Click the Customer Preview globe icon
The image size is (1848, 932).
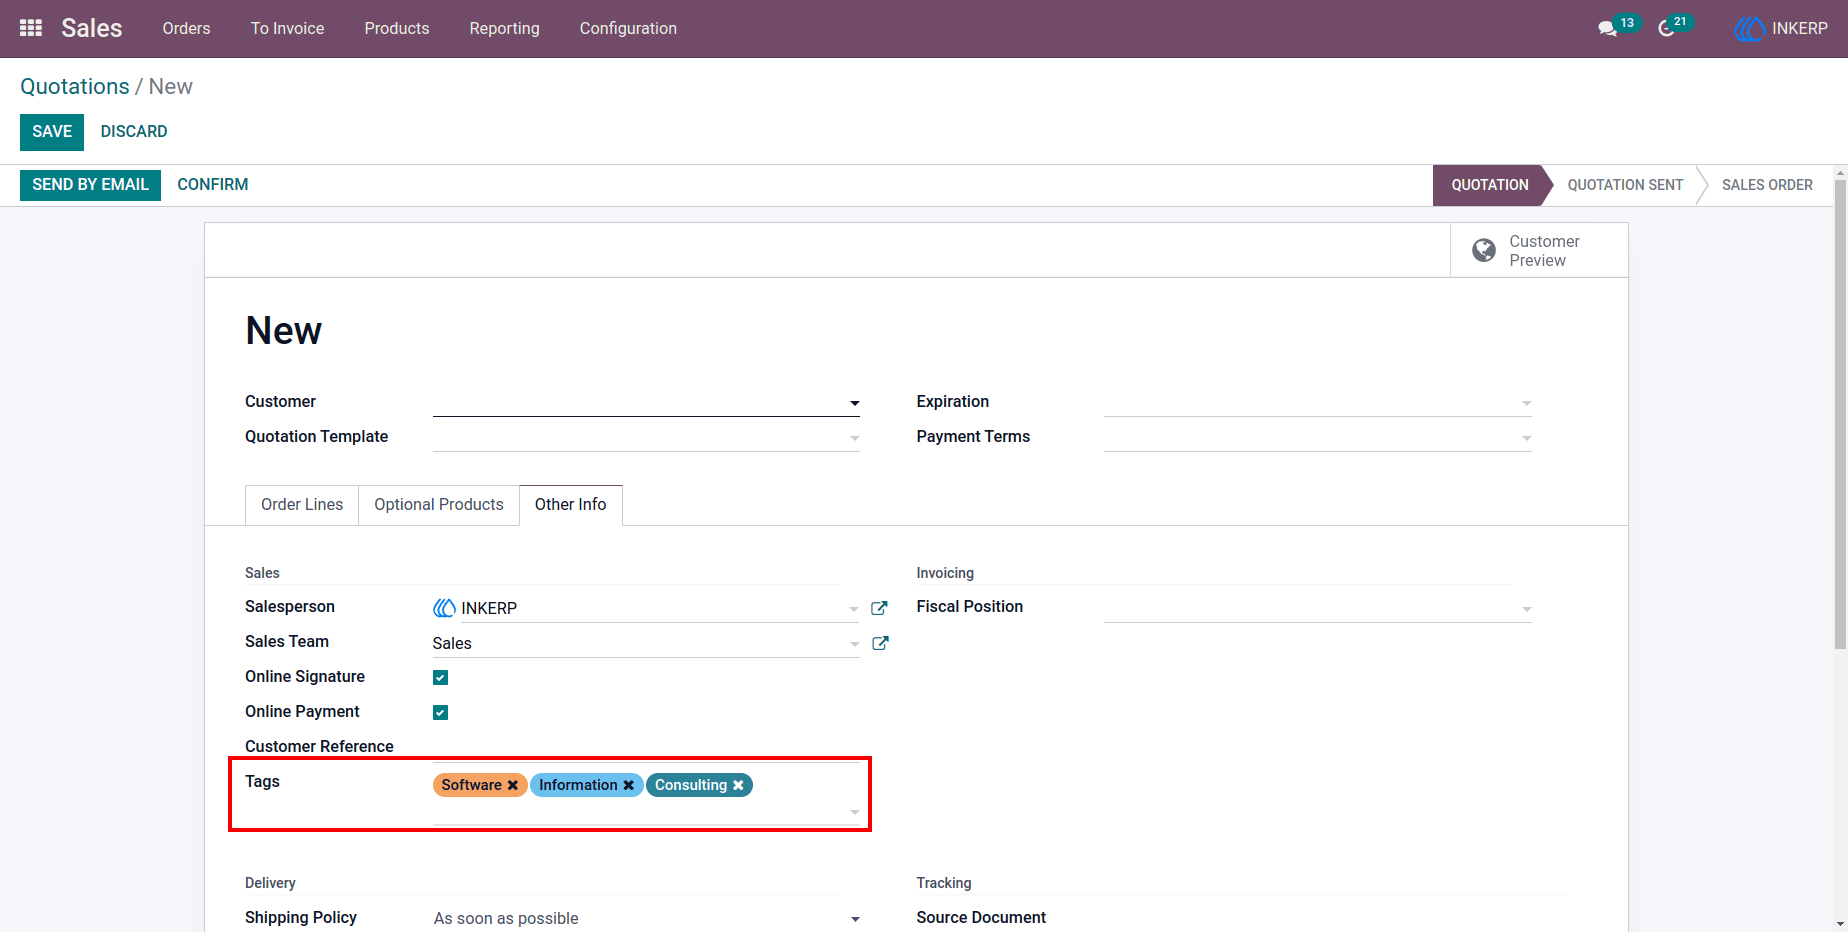click(x=1484, y=250)
